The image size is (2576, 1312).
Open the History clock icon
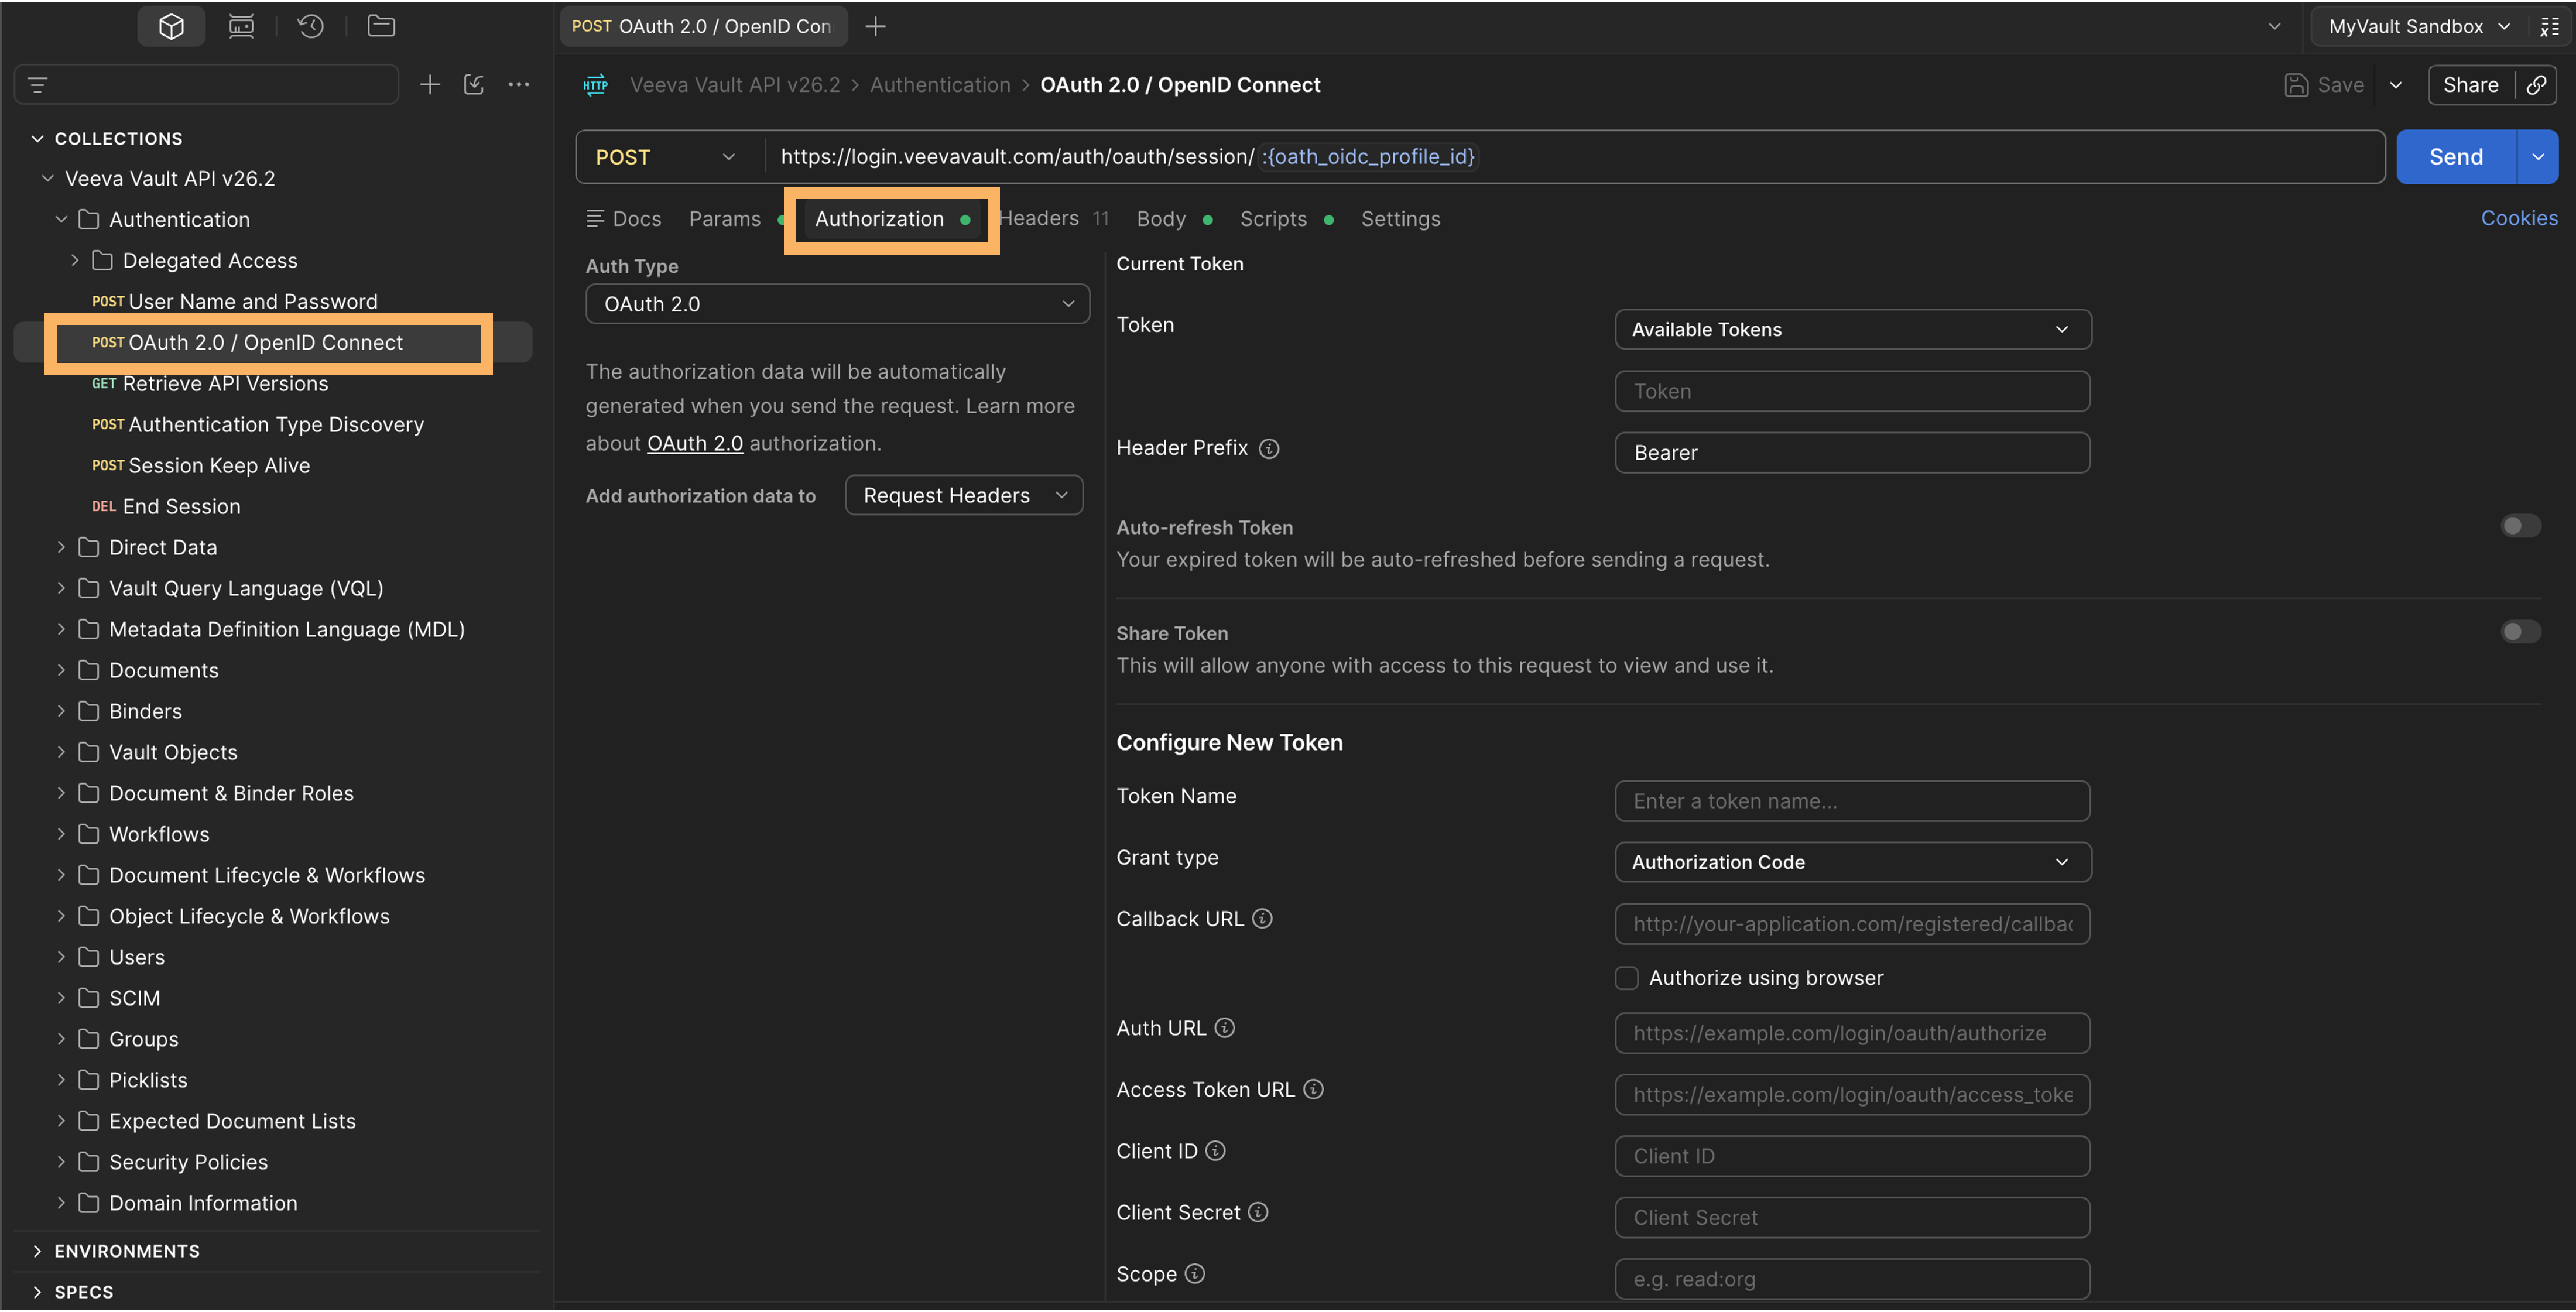tap(310, 26)
